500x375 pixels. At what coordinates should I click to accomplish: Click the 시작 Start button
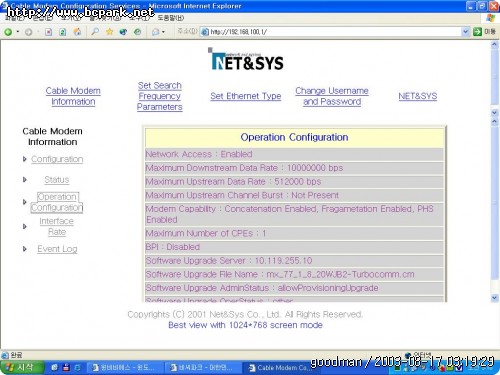pyautogui.click(x=22, y=368)
